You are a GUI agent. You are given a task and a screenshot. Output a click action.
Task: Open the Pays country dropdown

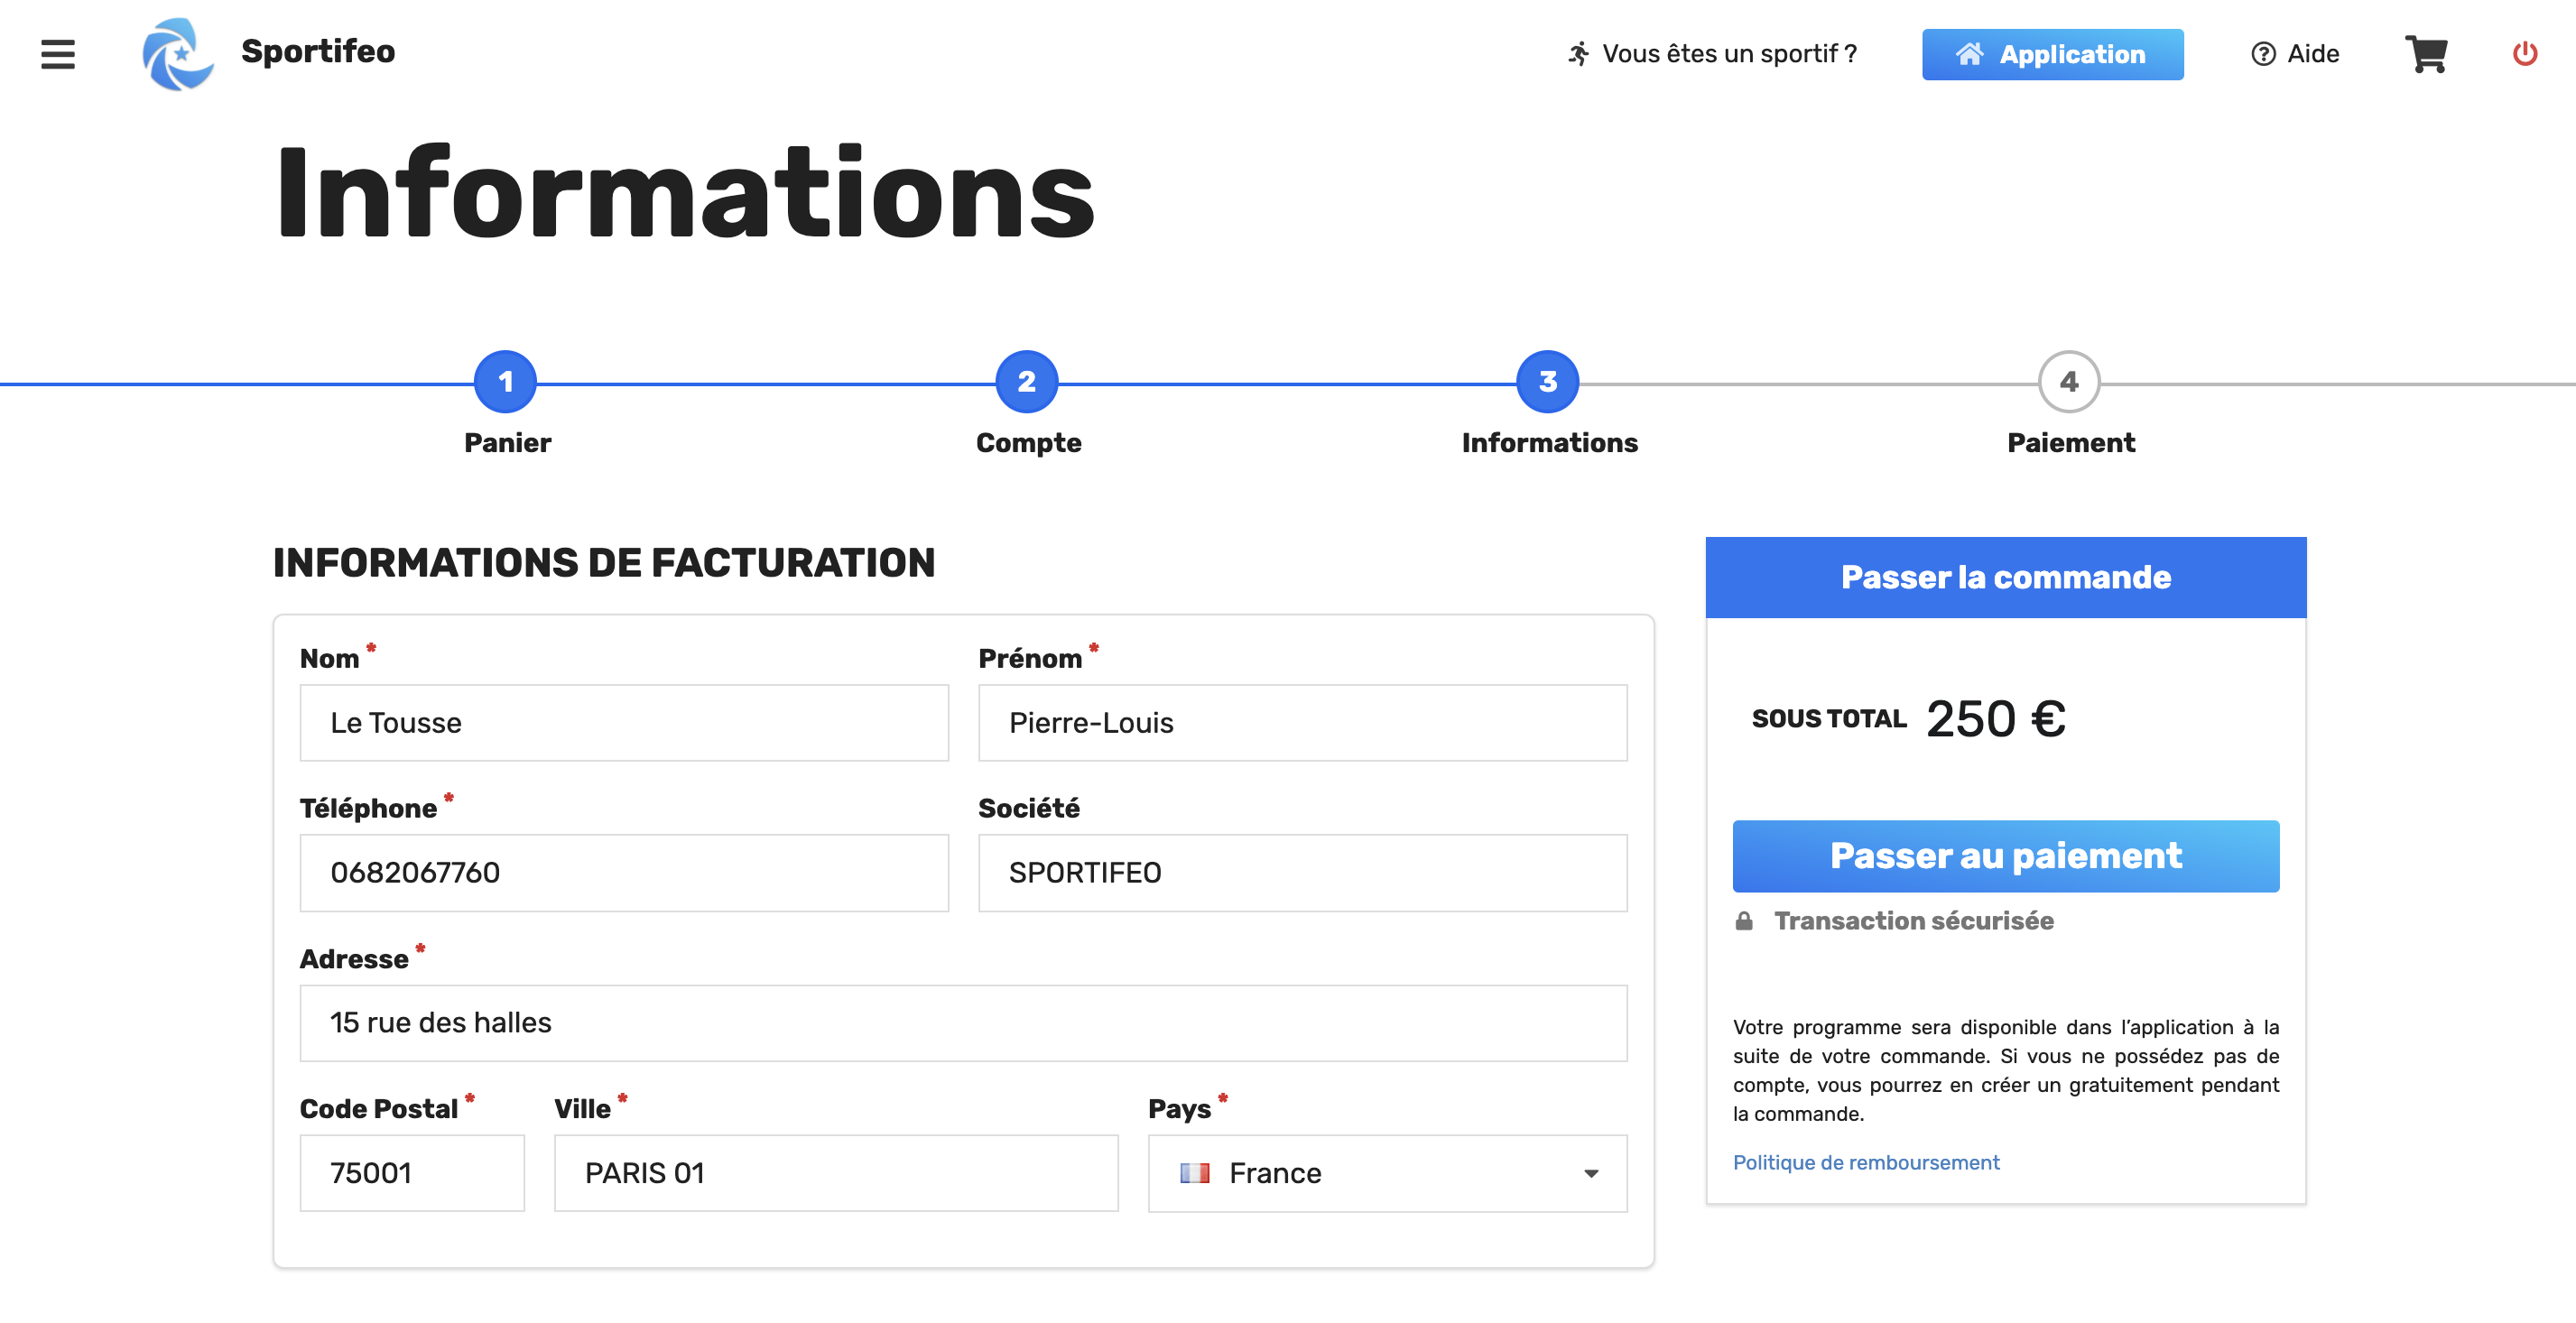[1387, 1173]
